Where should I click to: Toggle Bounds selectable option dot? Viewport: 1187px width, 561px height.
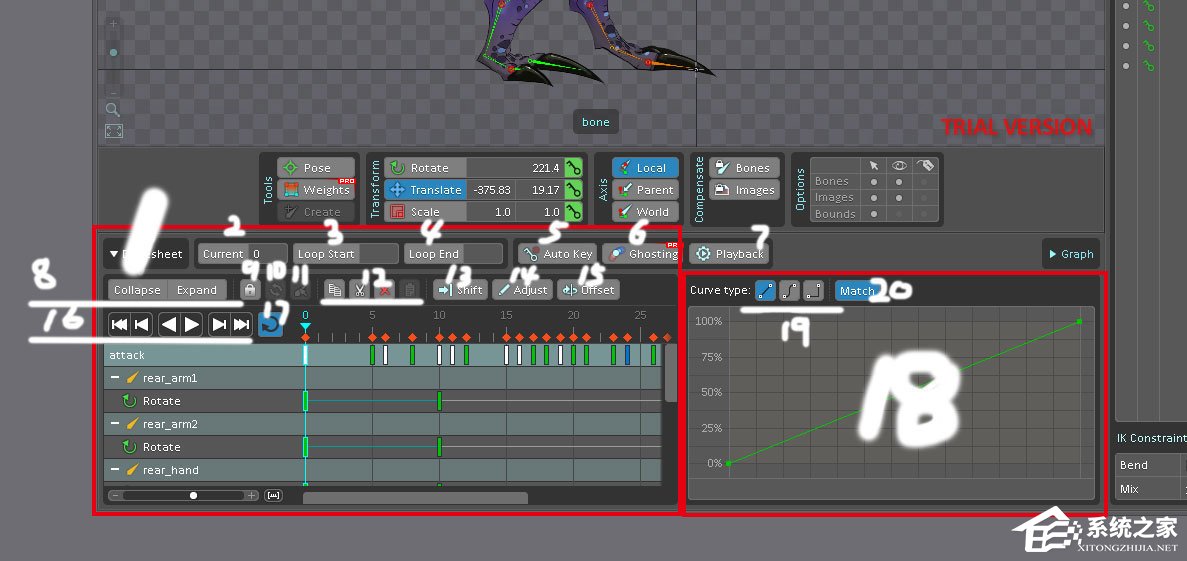point(874,214)
